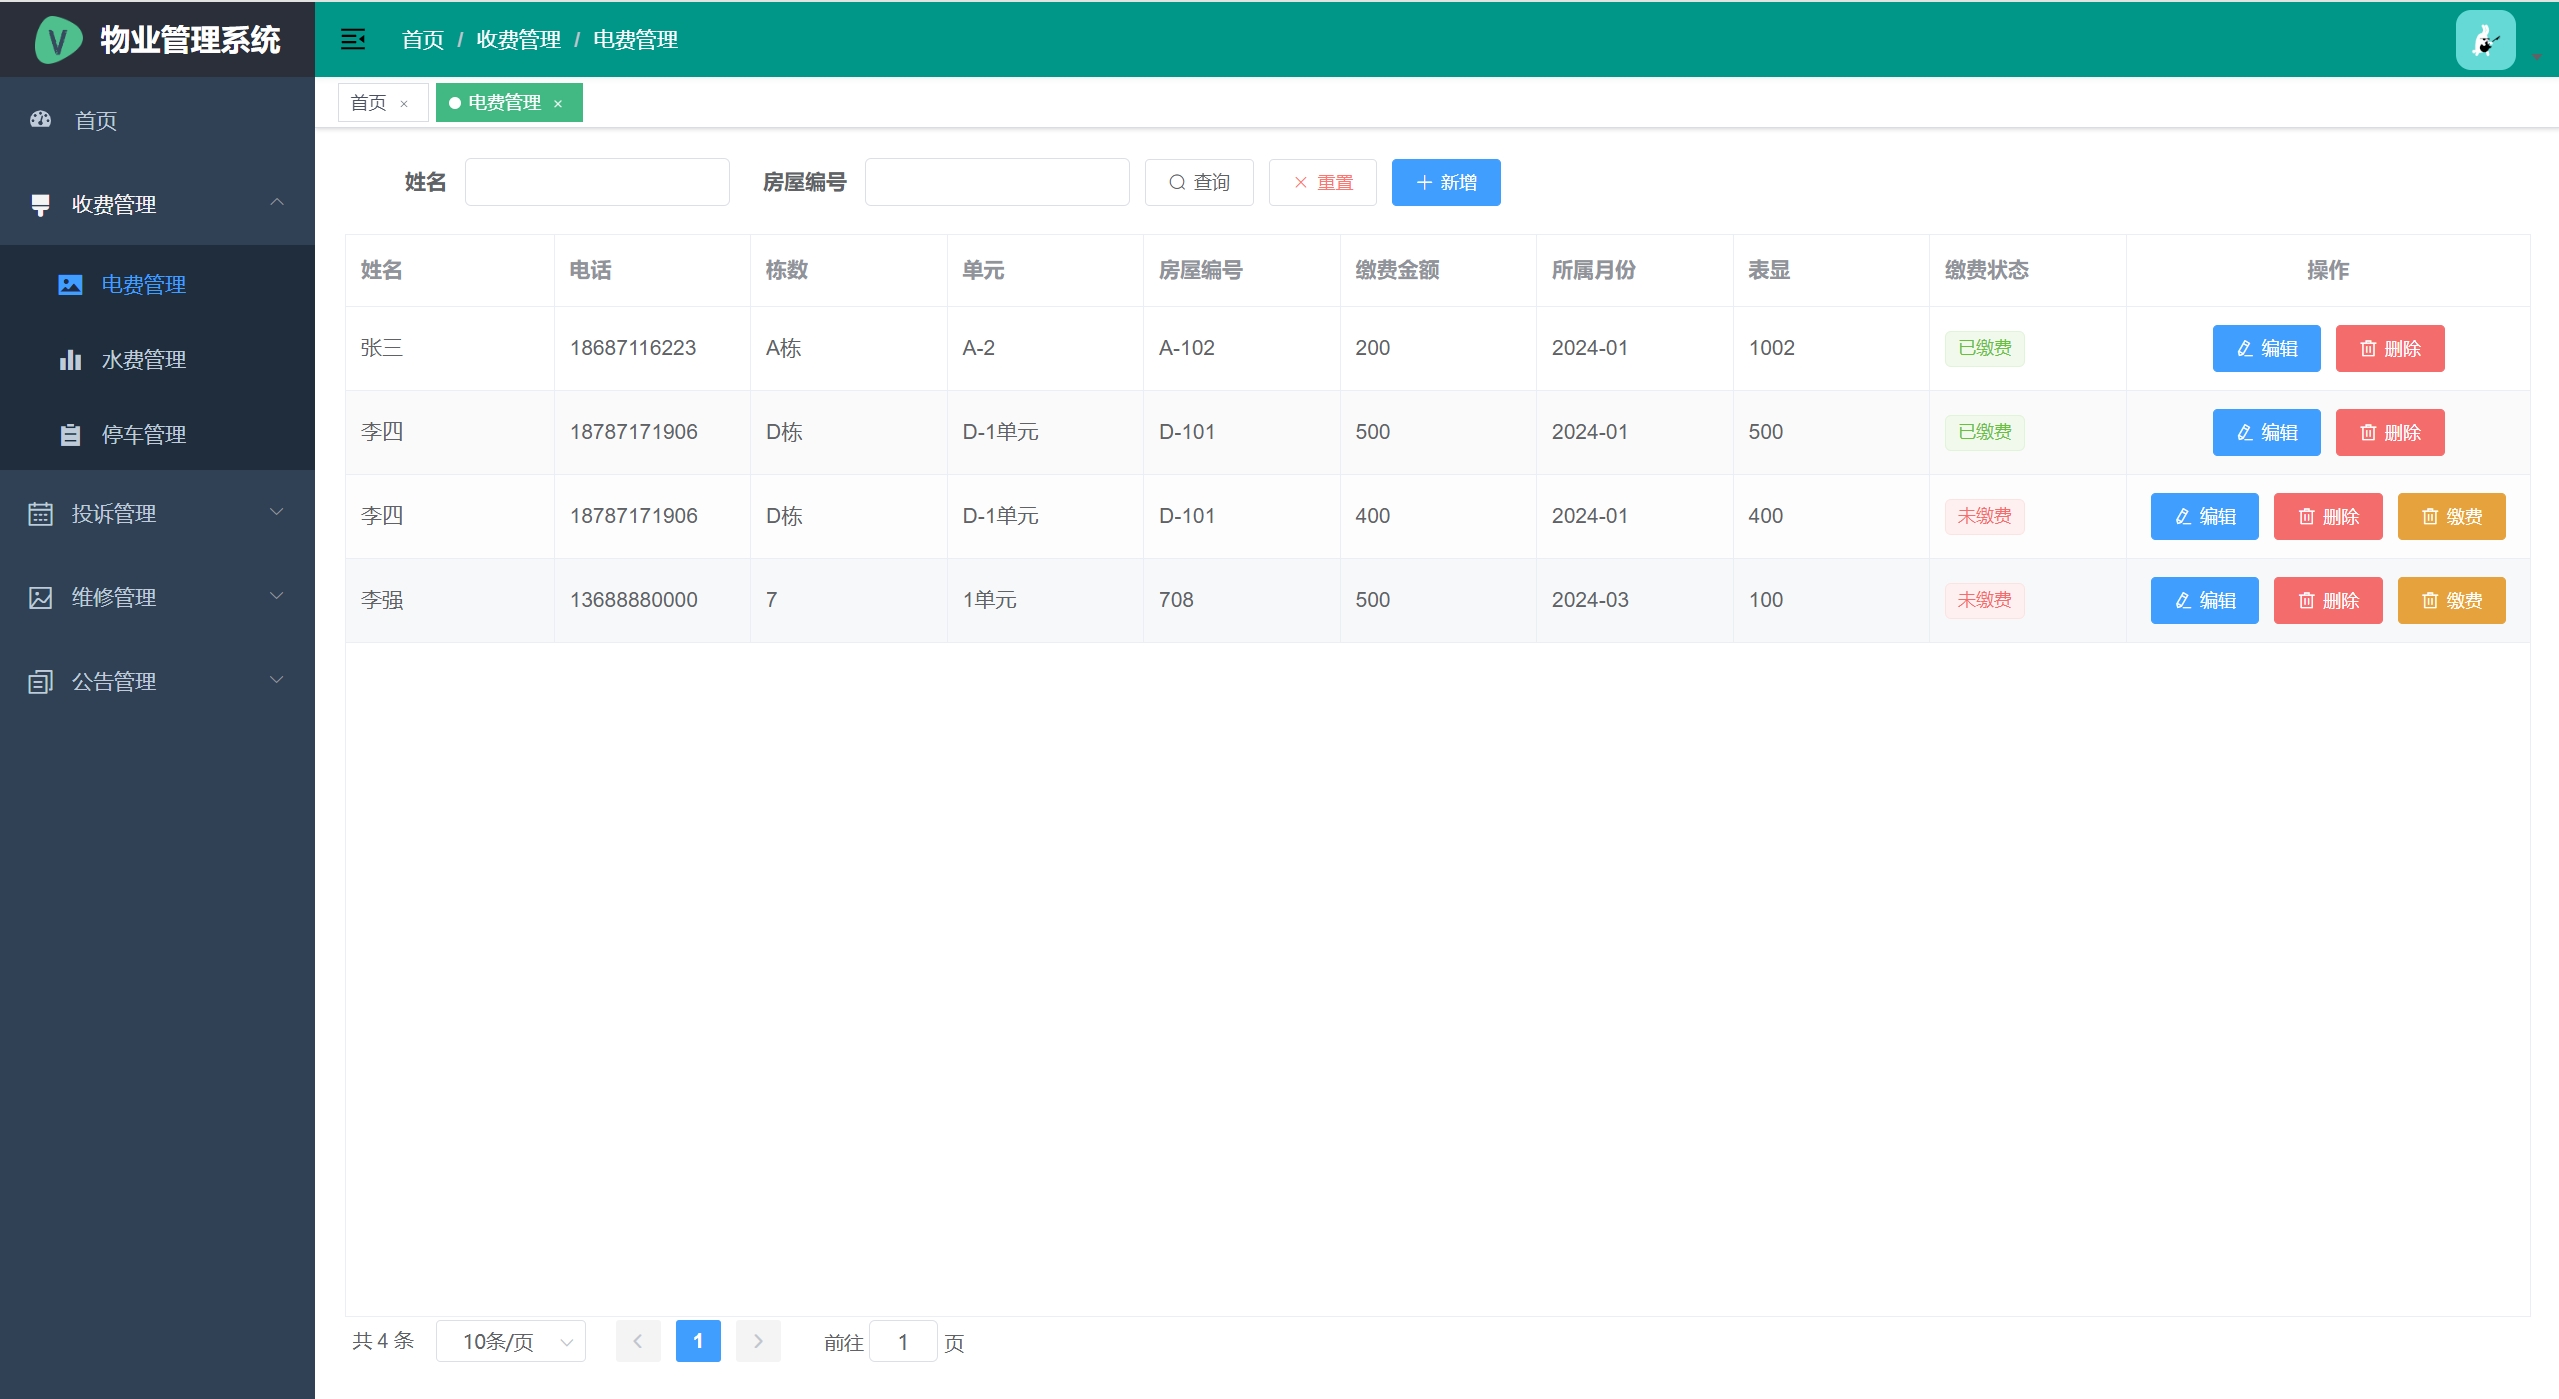Click the user avatar in the top right
The height and width of the screenshot is (1399, 2559).
coord(2484,40)
